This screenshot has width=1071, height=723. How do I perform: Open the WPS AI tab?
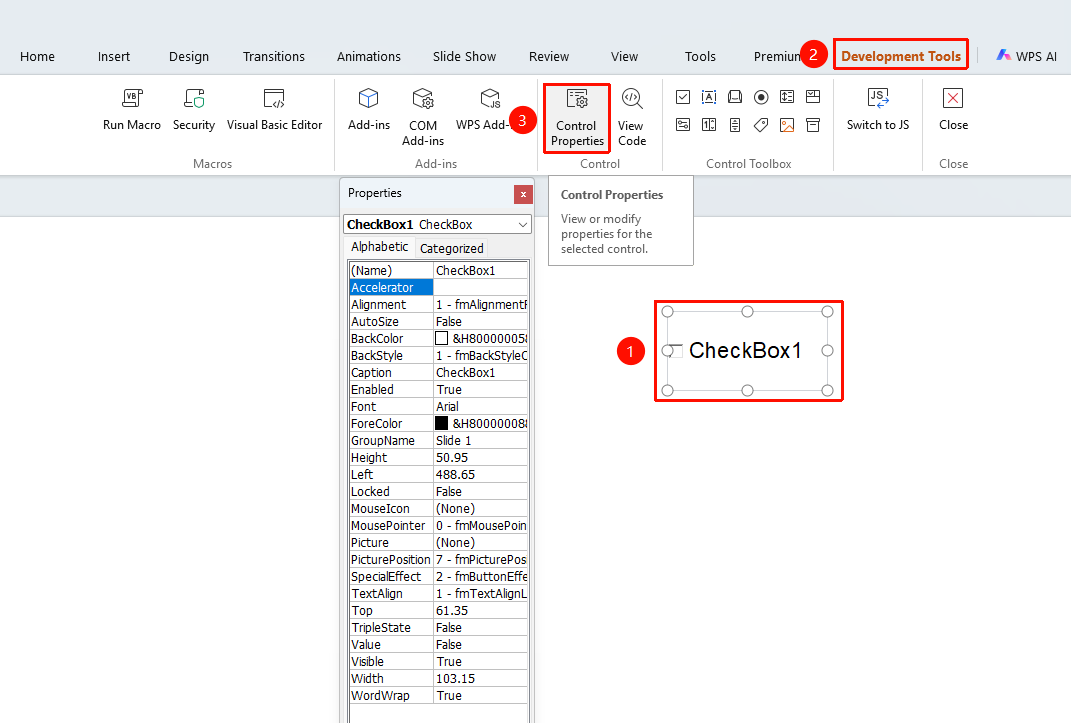[x=1027, y=57]
